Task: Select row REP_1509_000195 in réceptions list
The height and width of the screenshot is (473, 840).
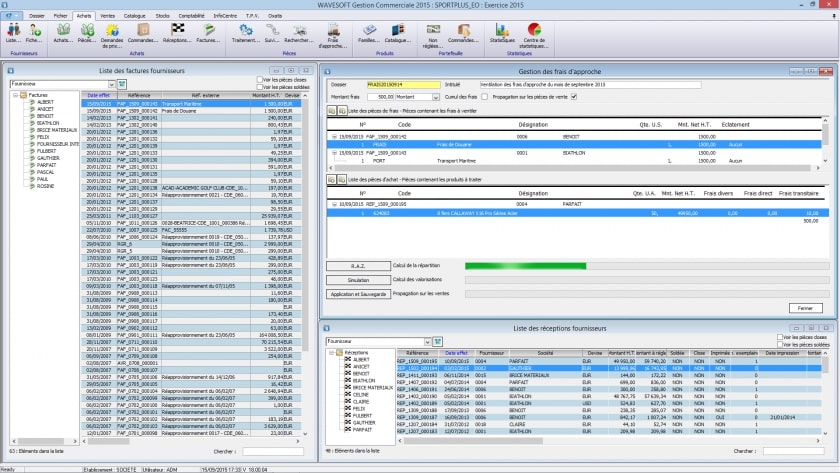Action: (609, 361)
